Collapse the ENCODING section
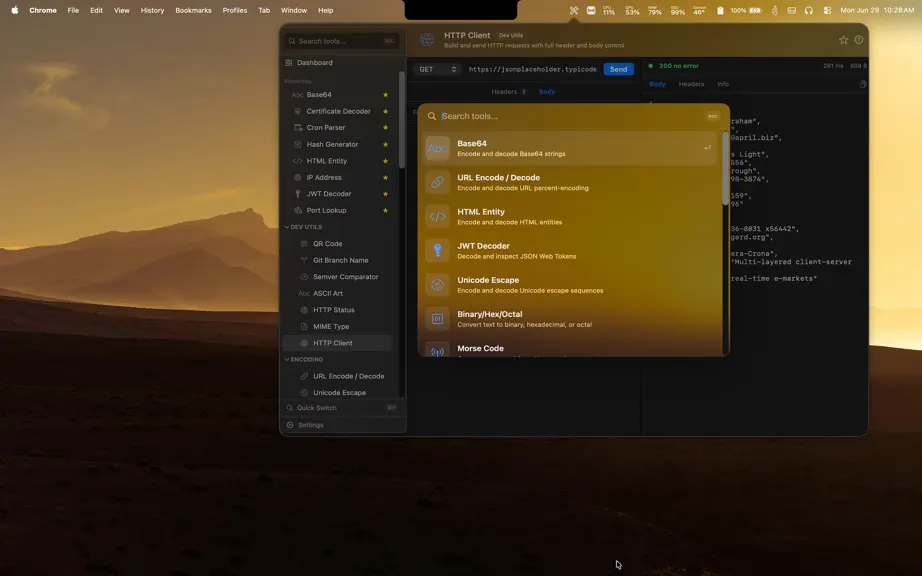The image size is (922, 576). click(304, 359)
